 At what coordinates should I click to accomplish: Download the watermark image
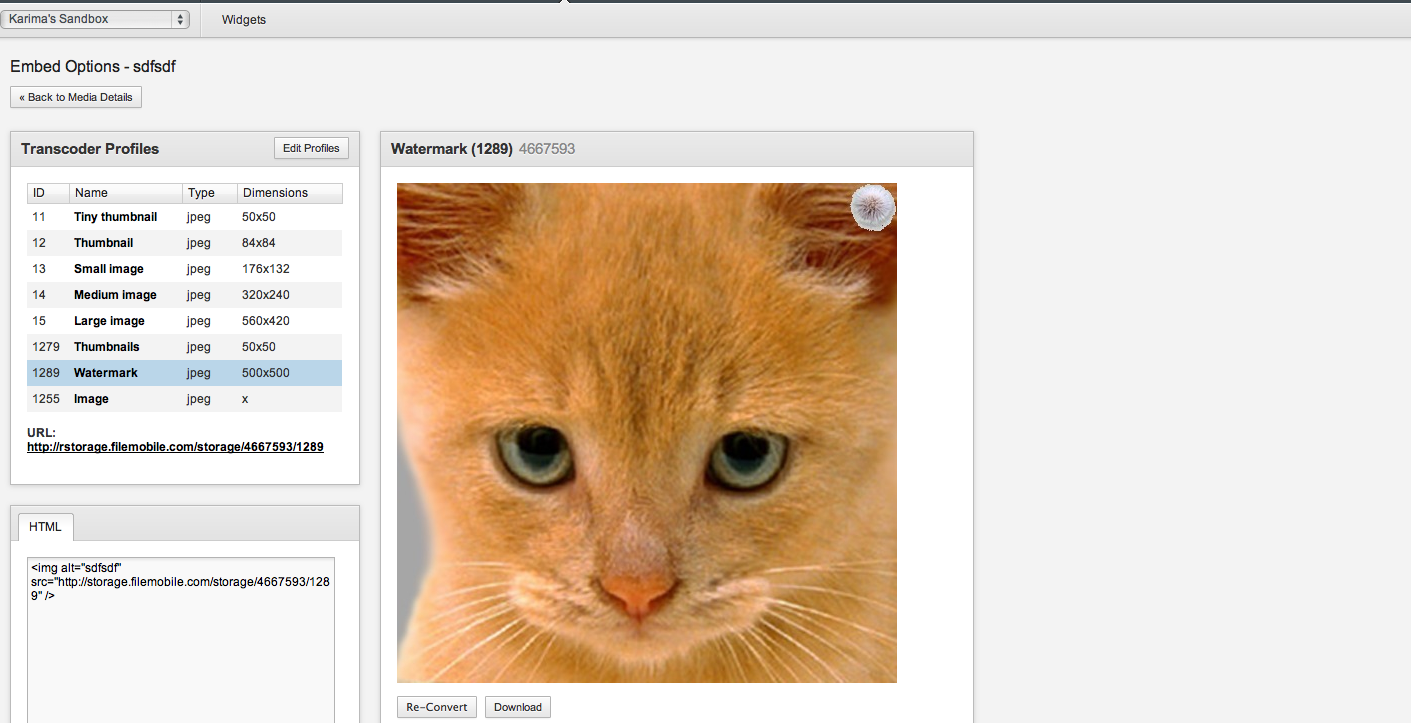[518, 707]
